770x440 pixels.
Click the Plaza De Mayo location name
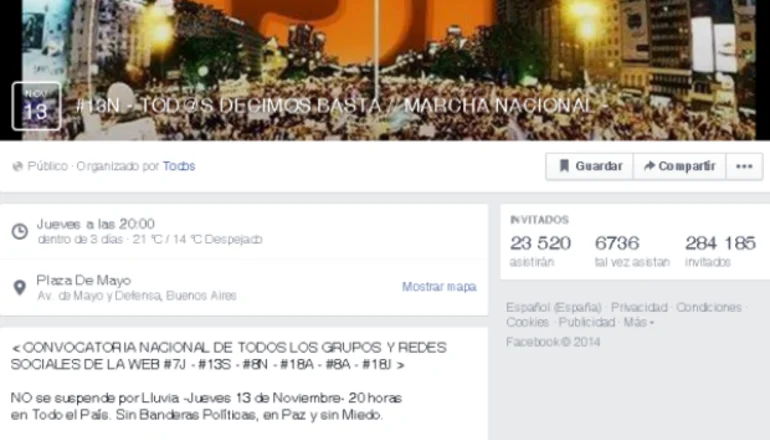tap(84, 280)
